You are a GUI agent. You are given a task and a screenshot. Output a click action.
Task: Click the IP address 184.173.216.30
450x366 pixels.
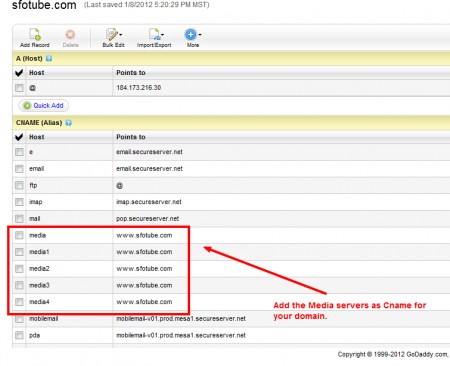(139, 88)
